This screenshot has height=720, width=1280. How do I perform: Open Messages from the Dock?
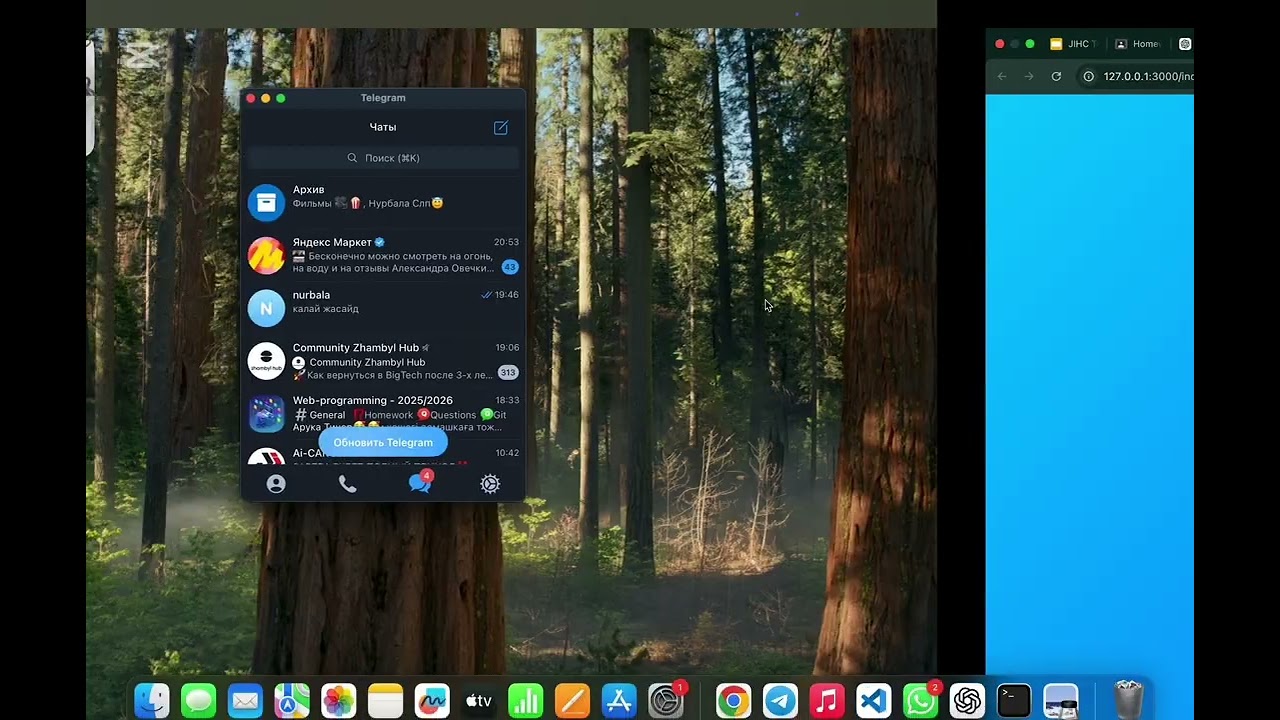(x=198, y=701)
